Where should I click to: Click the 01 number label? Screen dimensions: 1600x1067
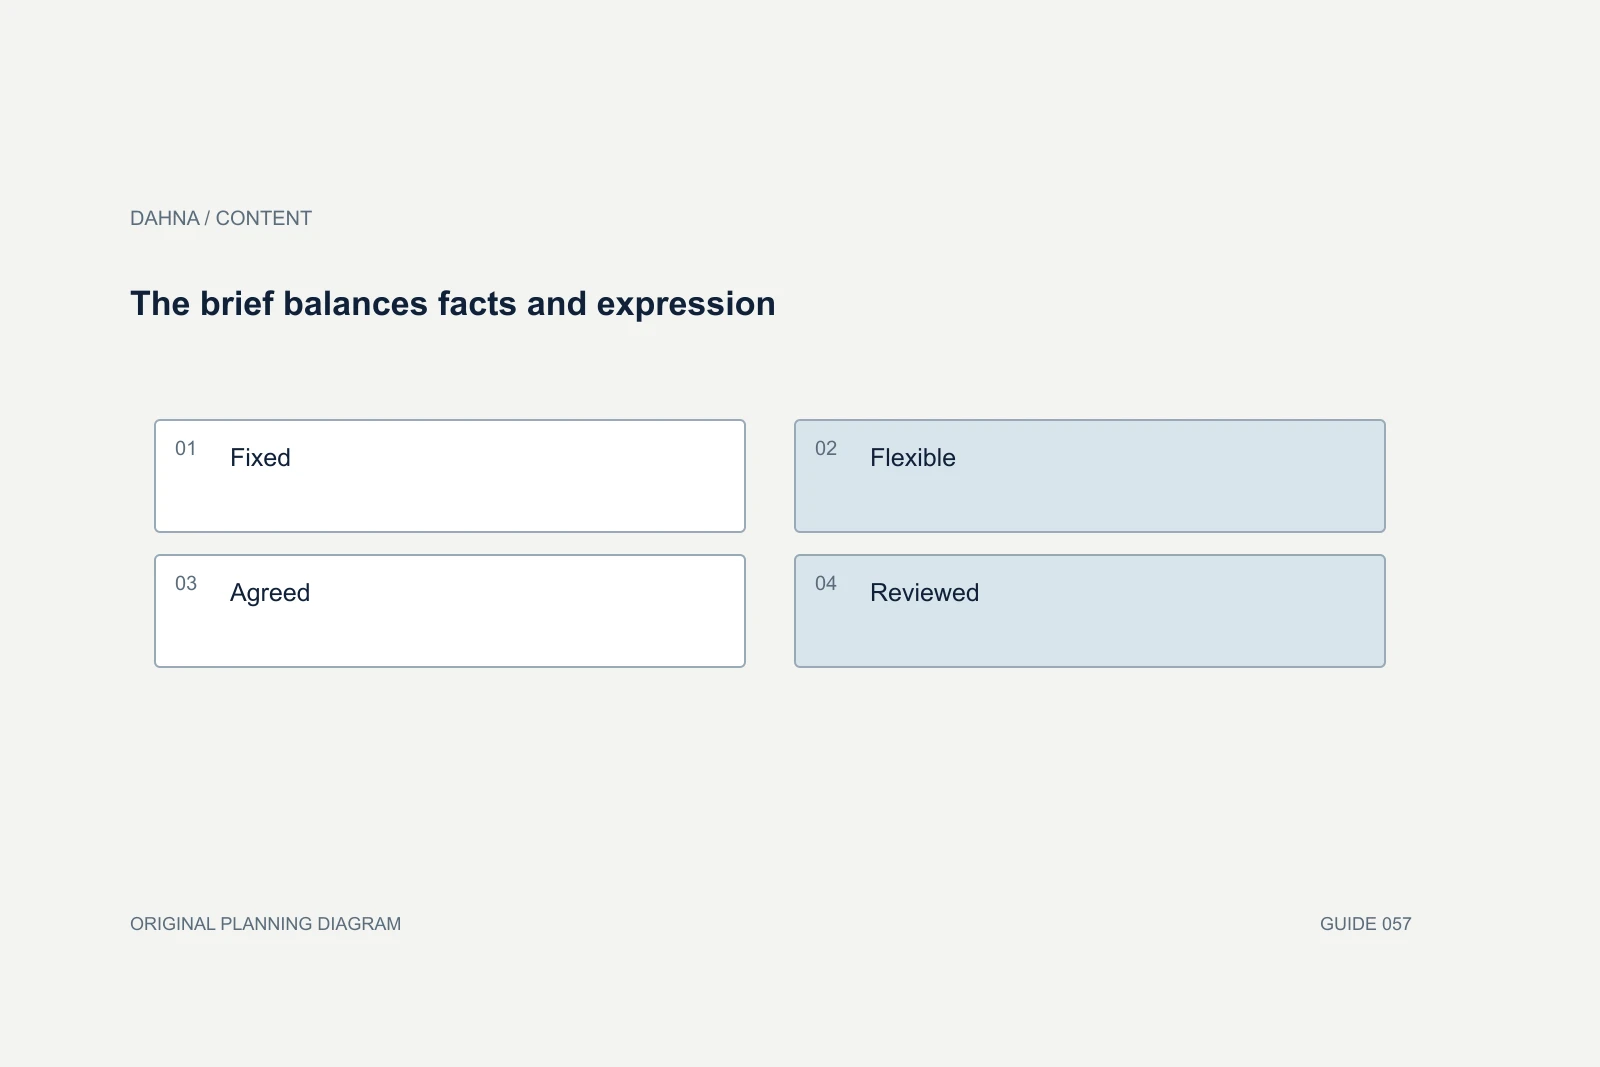pos(186,448)
